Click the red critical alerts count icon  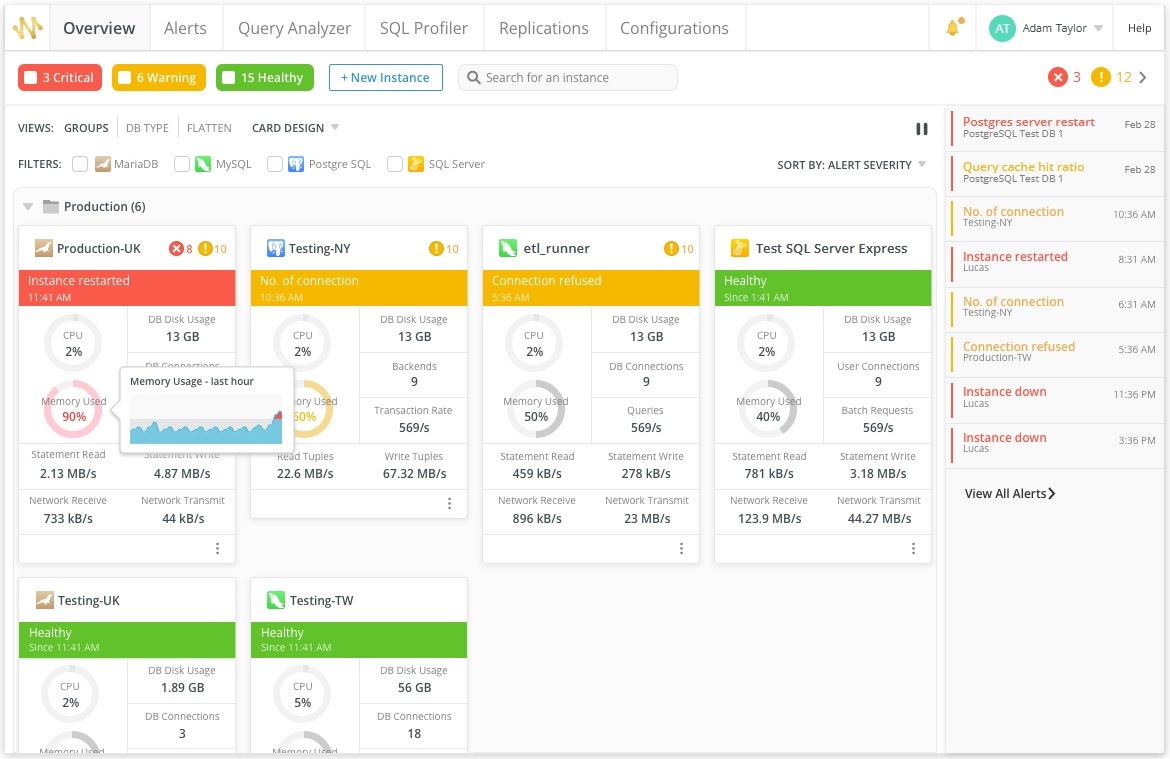(1057, 77)
